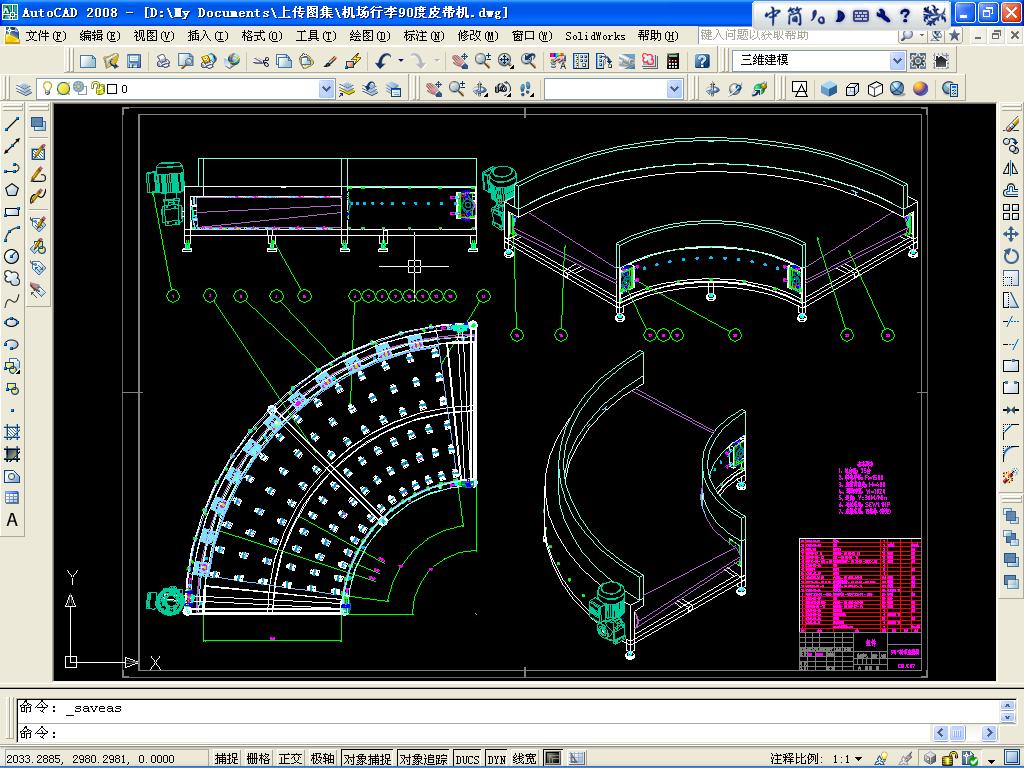Toggle 正交 ortho mode
Screen dimensions: 1024x768
click(290, 759)
